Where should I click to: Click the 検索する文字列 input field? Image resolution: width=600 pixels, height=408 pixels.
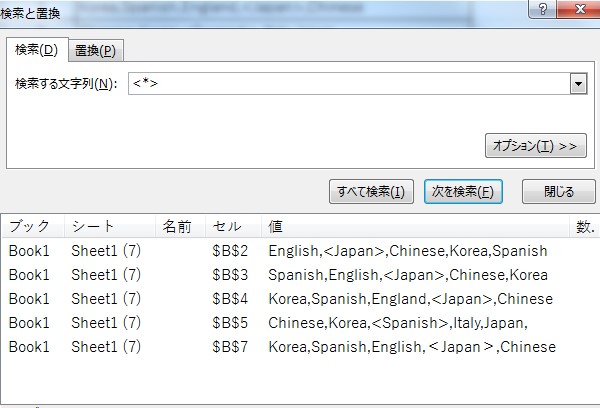click(347, 84)
